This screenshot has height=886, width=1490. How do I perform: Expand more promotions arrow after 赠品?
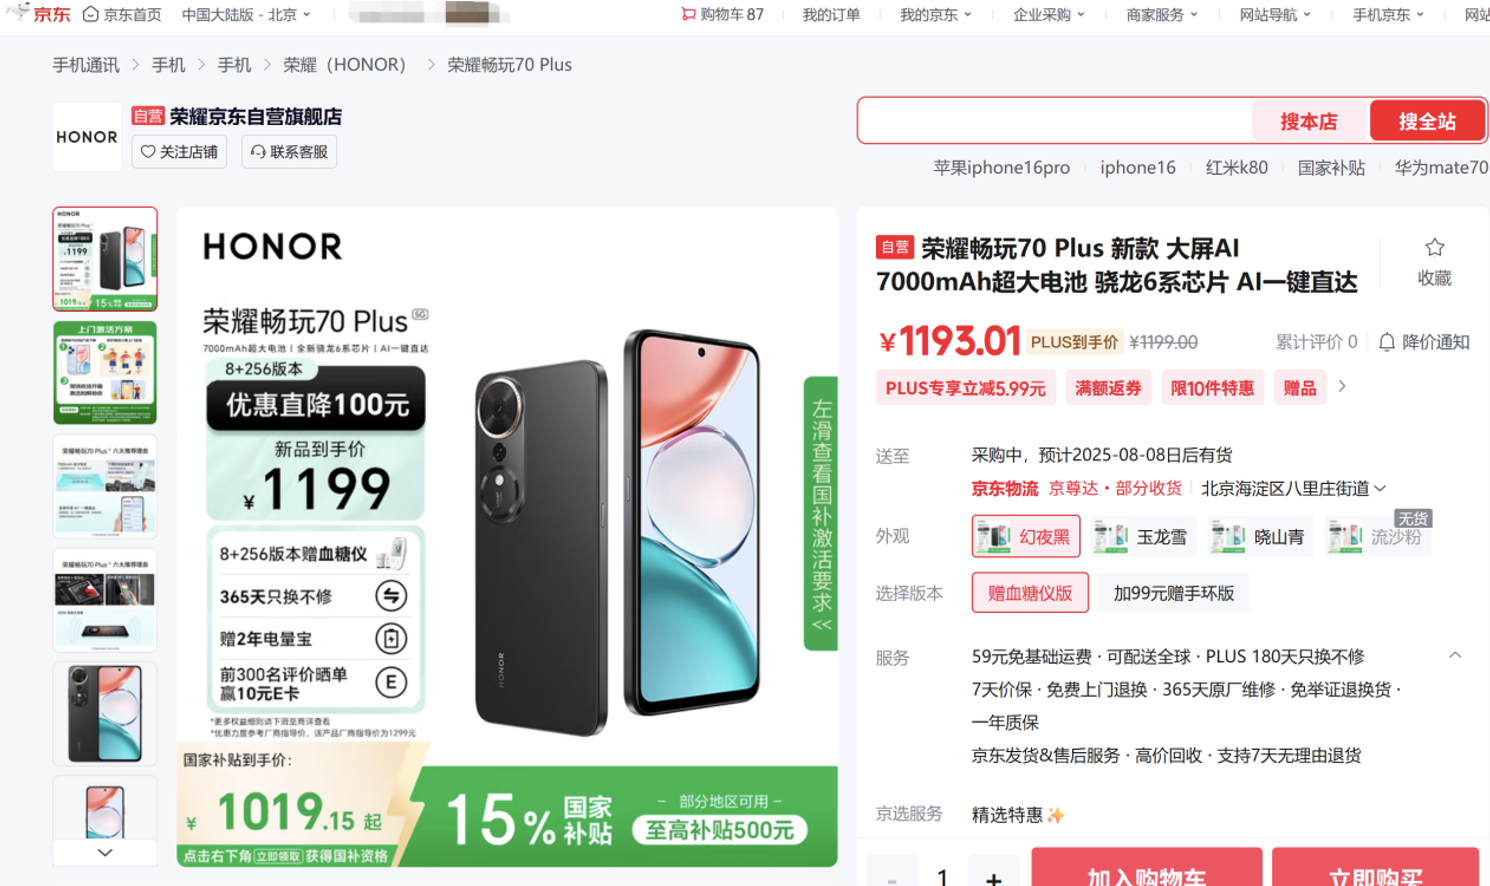click(1342, 386)
